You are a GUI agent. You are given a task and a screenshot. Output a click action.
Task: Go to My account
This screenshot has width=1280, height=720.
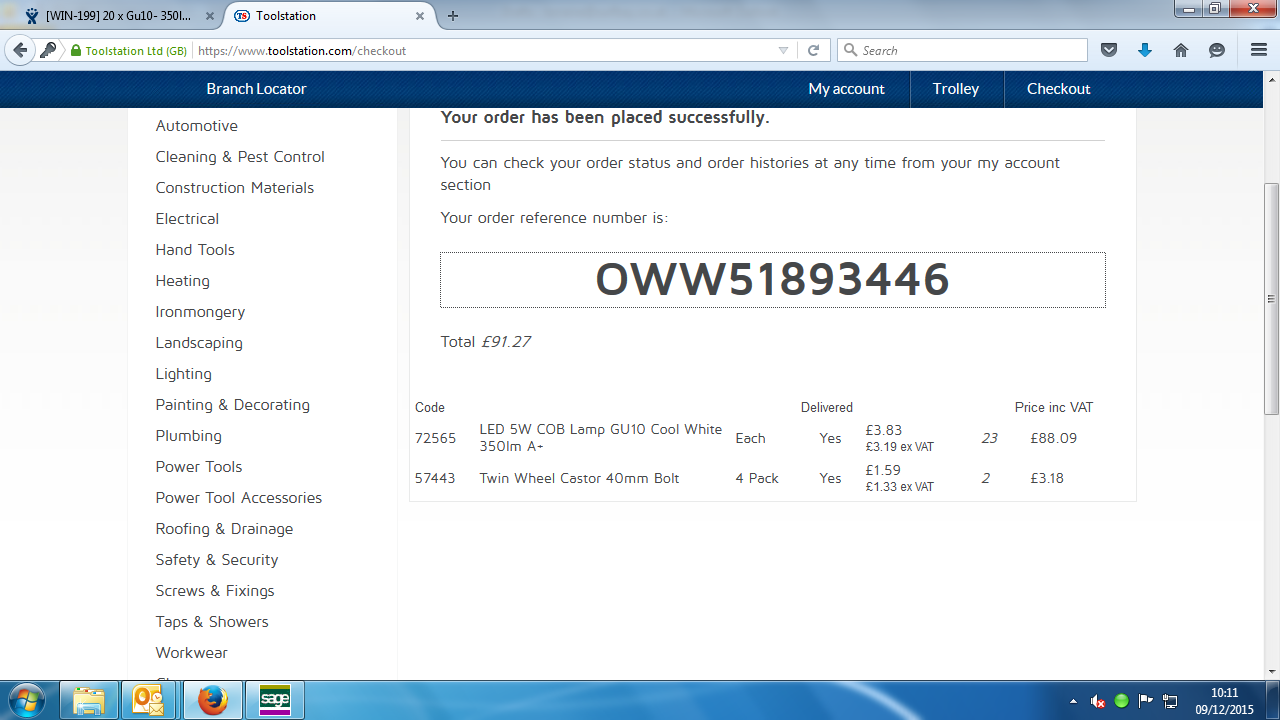pos(846,89)
